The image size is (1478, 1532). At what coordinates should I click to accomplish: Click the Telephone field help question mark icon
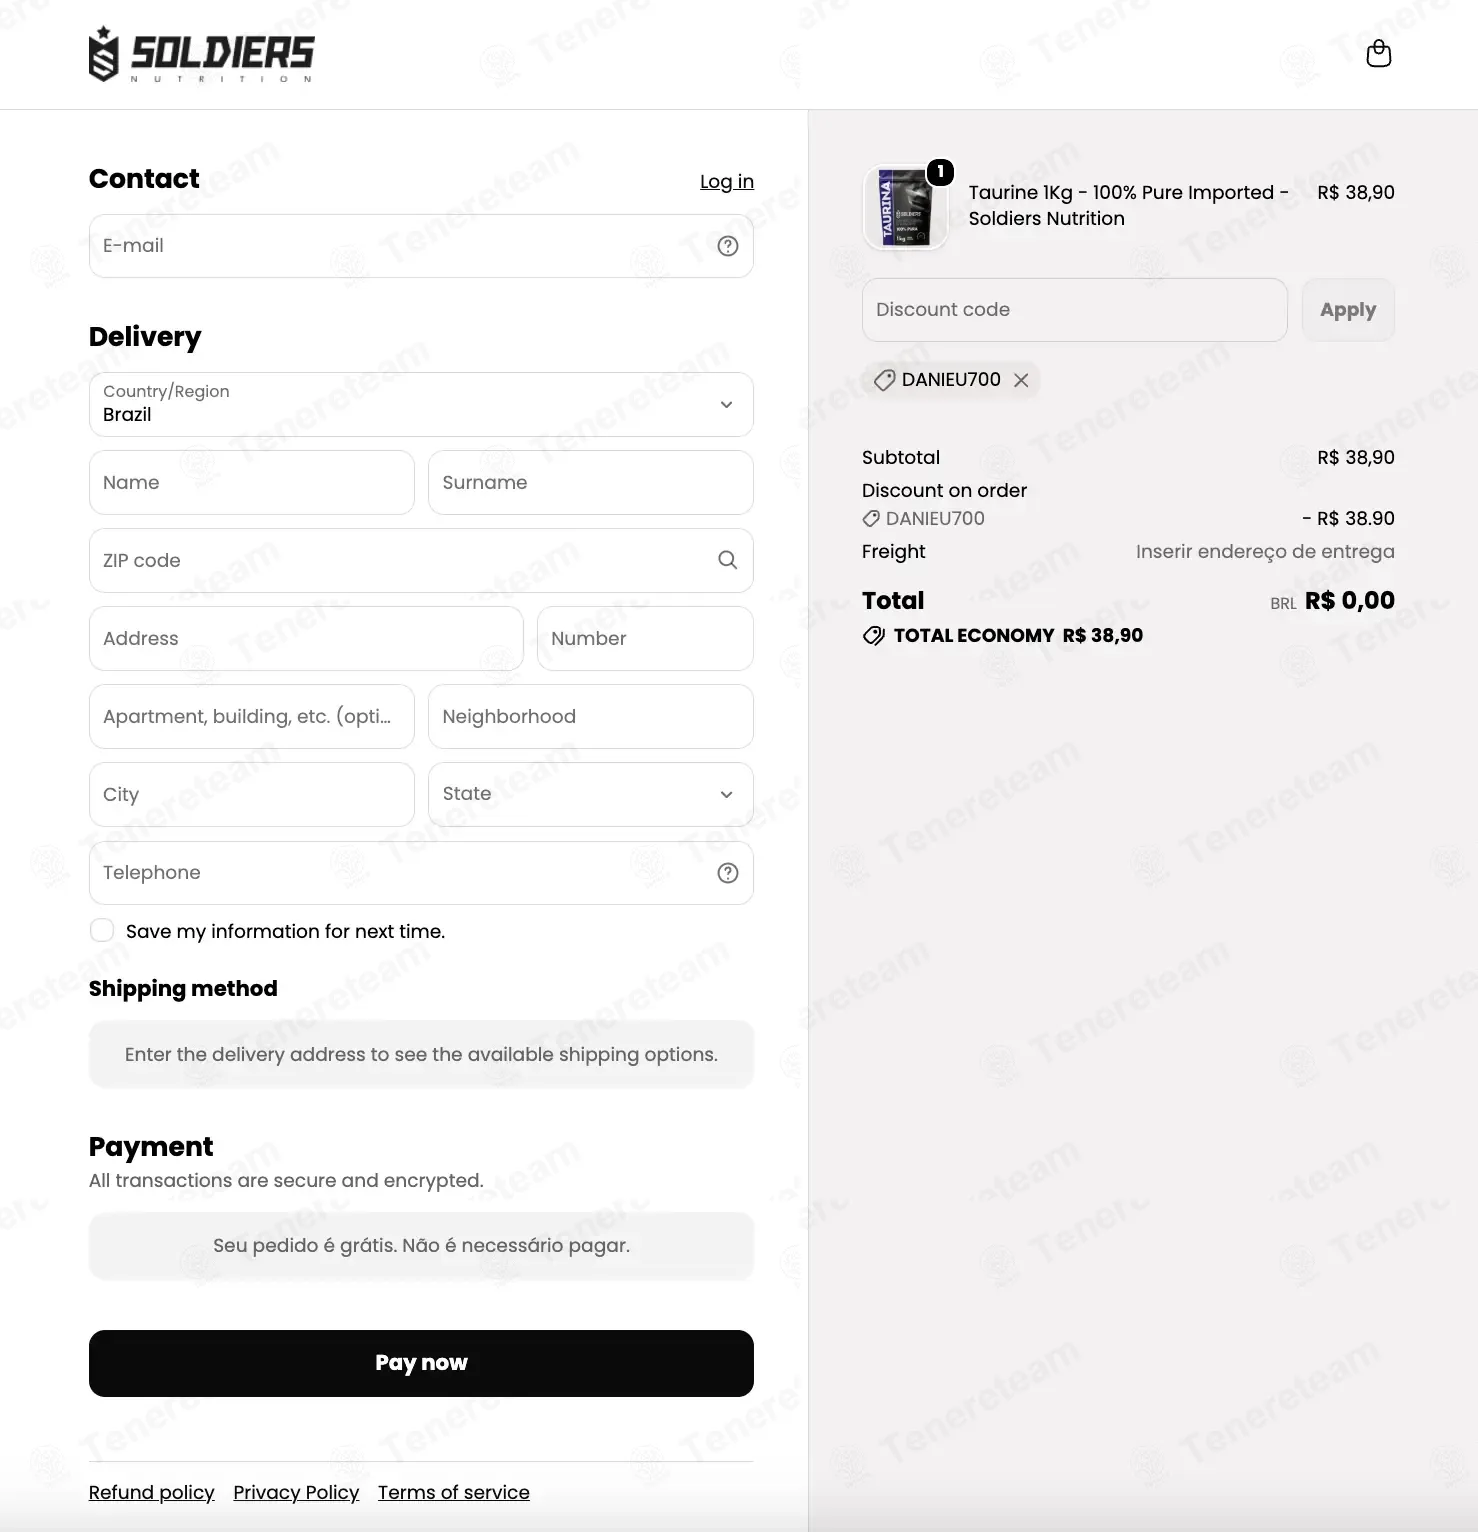pyautogui.click(x=728, y=873)
